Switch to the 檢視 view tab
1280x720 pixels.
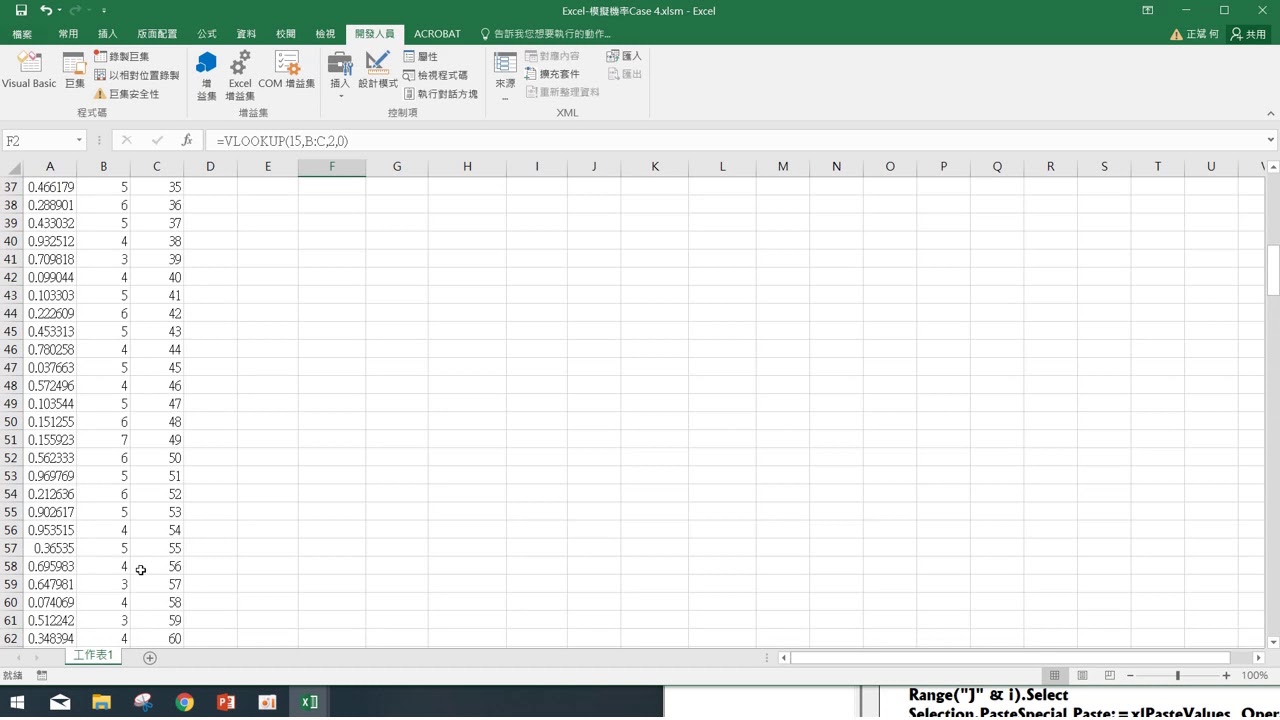point(326,34)
